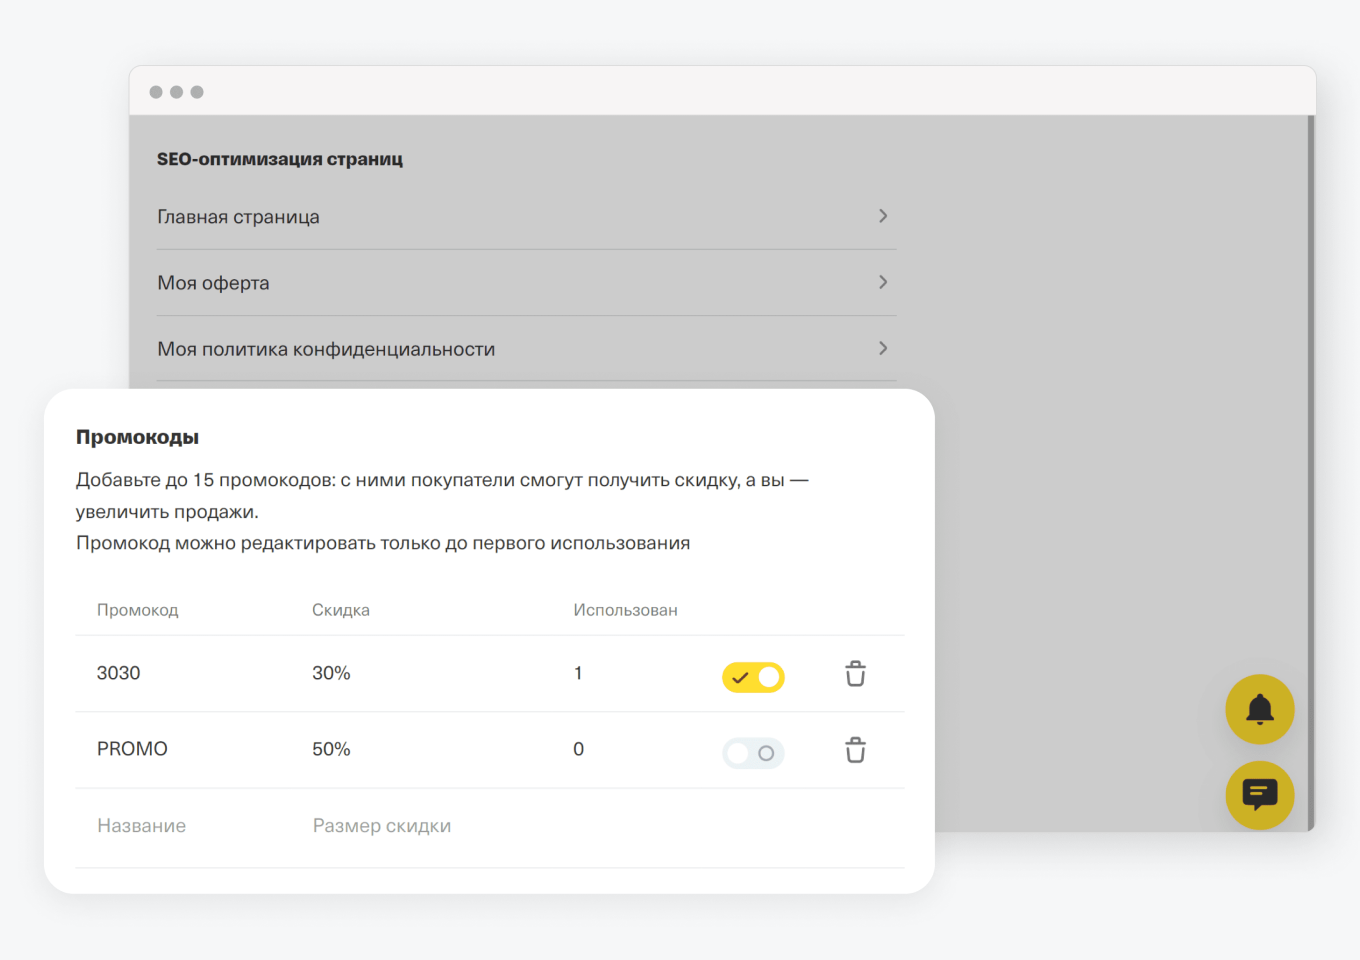Image resolution: width=1360 pixels, height=960 pixels.
Task: Click the 30% discount value
Action: [x=331, y=673]
